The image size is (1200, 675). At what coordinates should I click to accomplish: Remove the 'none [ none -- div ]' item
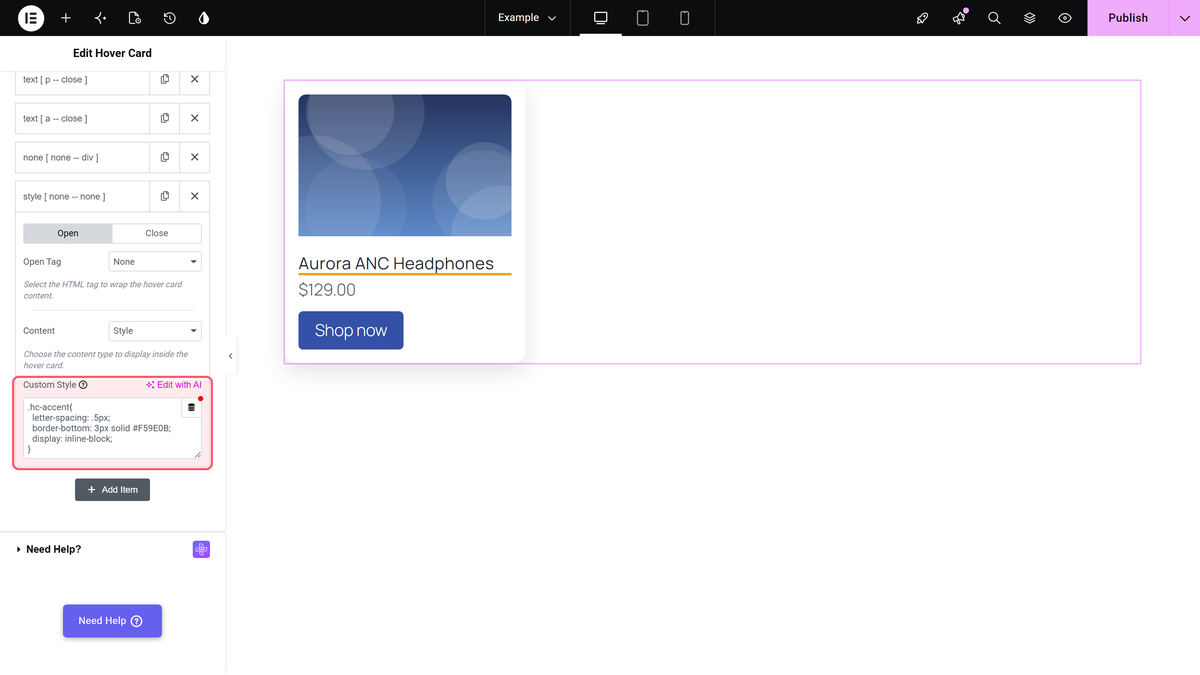click(195, 157)
